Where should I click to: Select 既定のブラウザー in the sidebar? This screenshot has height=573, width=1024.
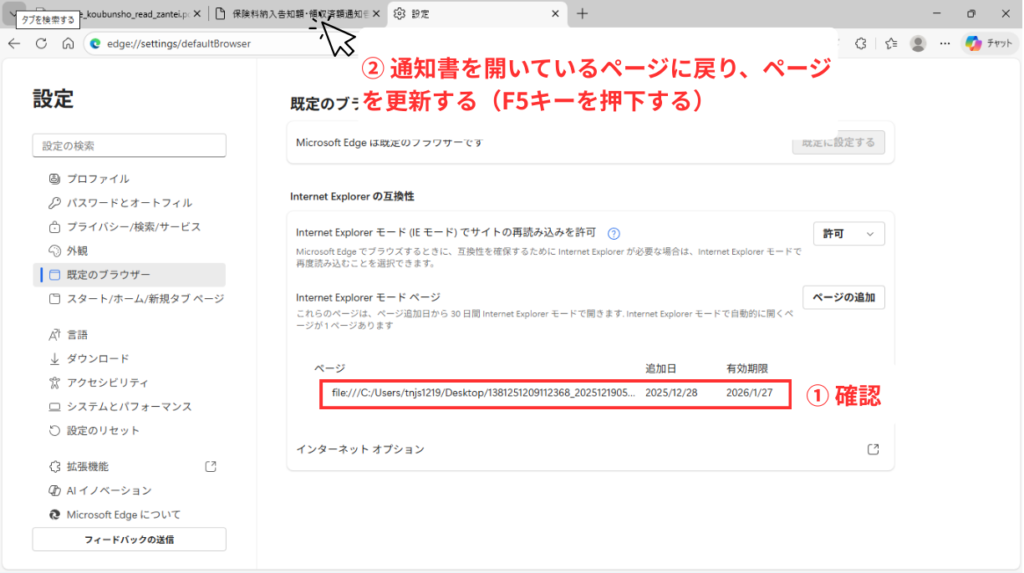tap(129, 275)
